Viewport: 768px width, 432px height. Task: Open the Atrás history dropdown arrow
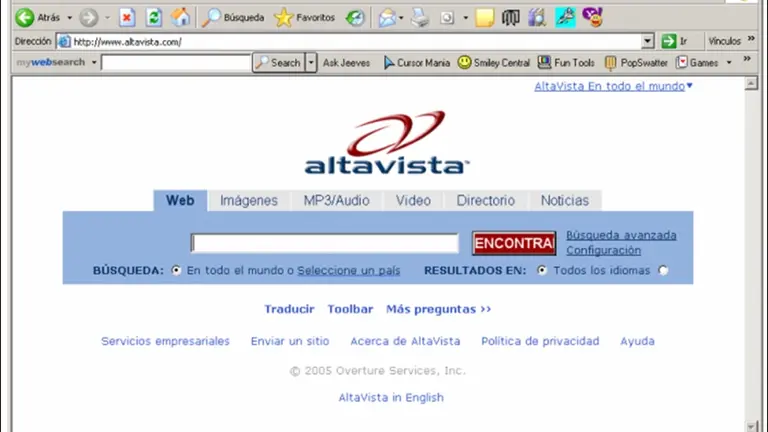pos(70,18)
